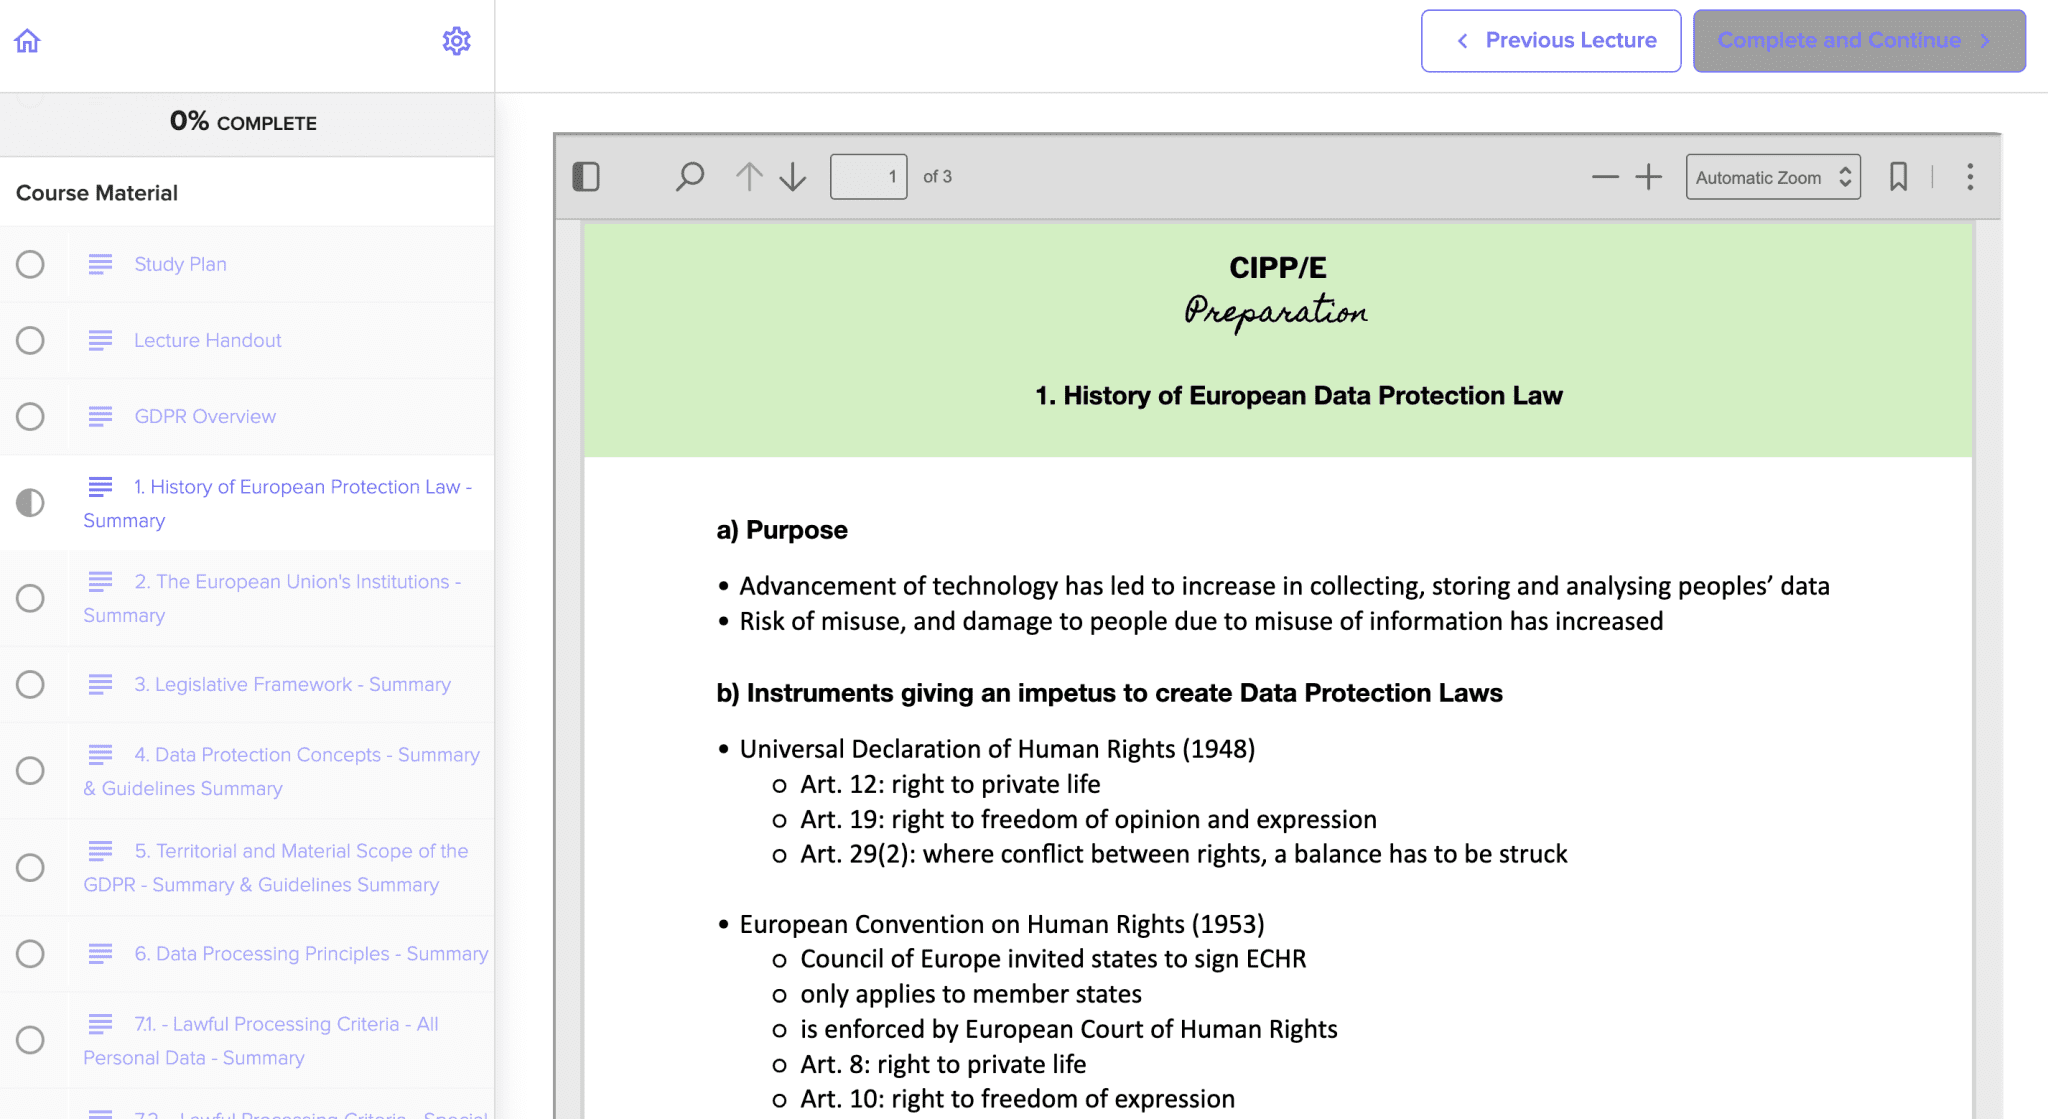Open 1. History of European Protection Law summary

coord(278,503)
